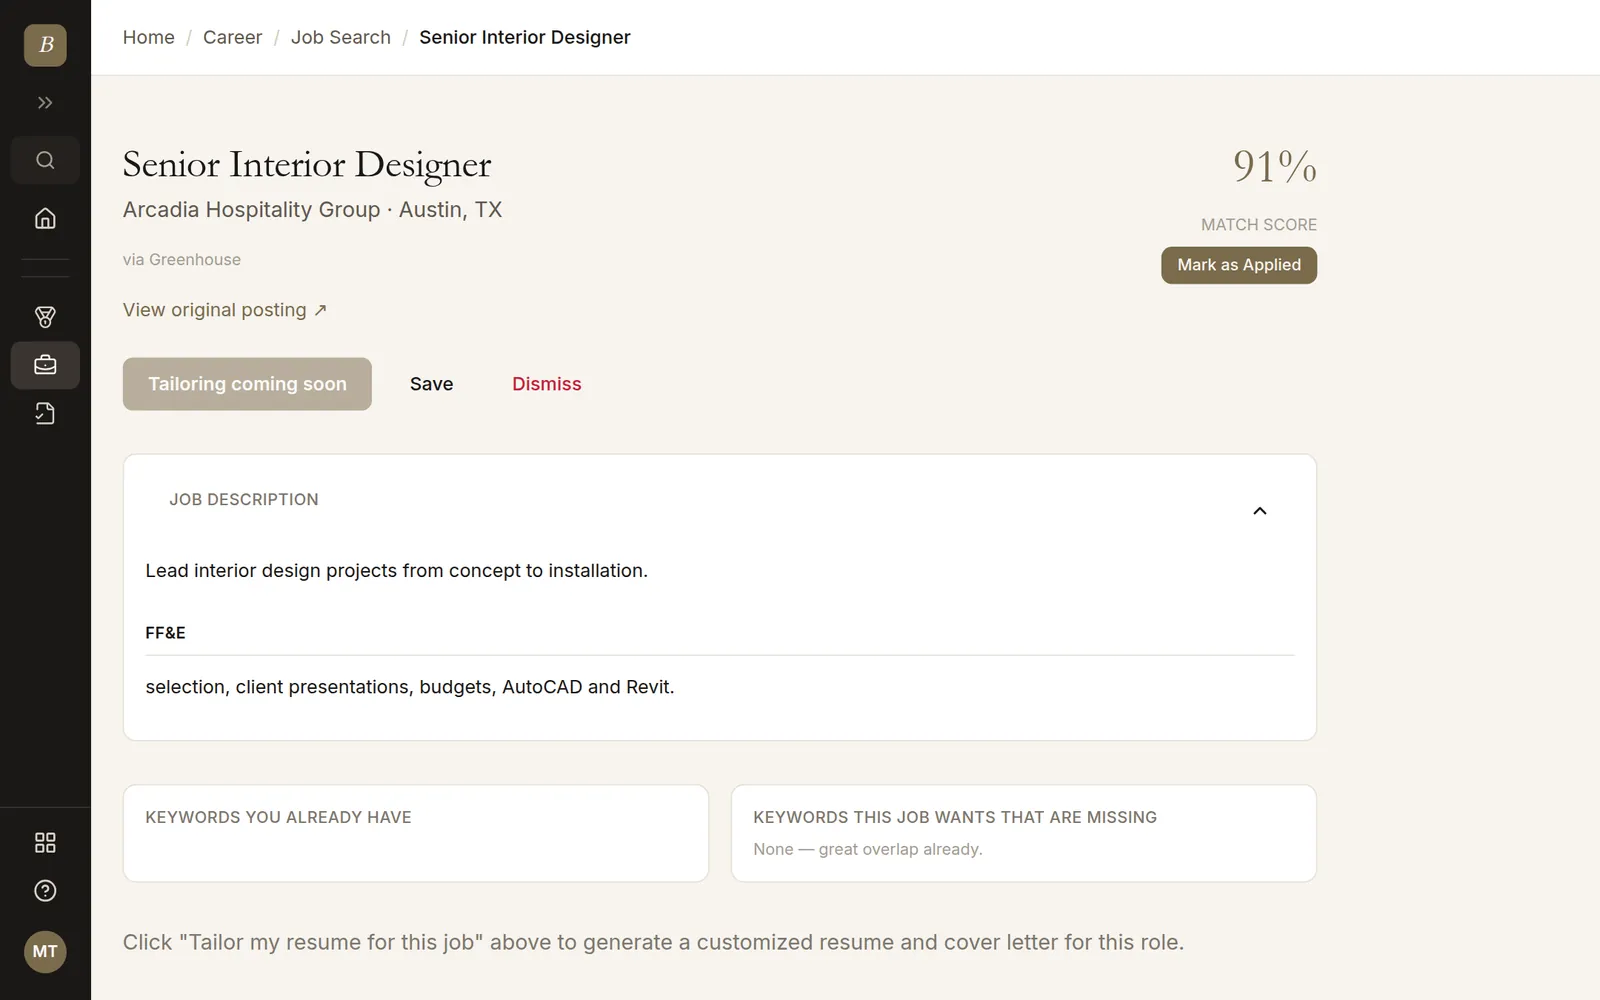Dismiss this job posting

(x=547, y=384)
